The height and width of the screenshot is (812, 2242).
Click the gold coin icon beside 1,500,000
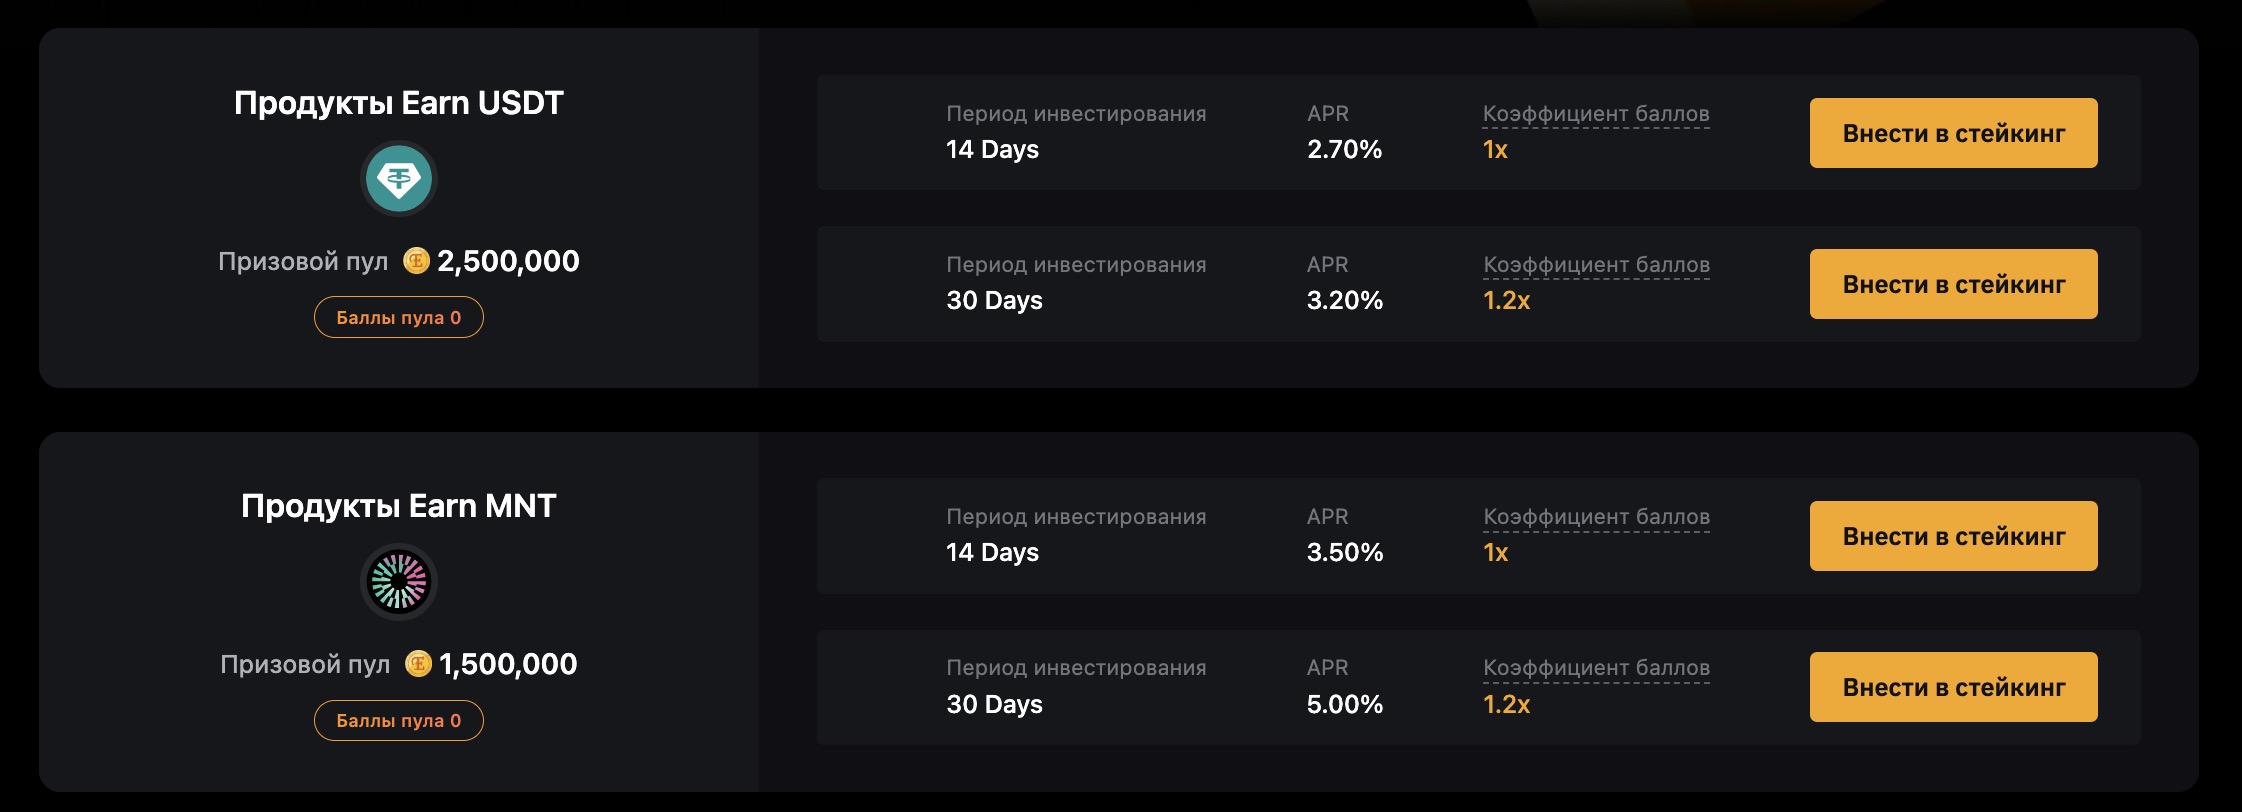click(x=418, y=664)
